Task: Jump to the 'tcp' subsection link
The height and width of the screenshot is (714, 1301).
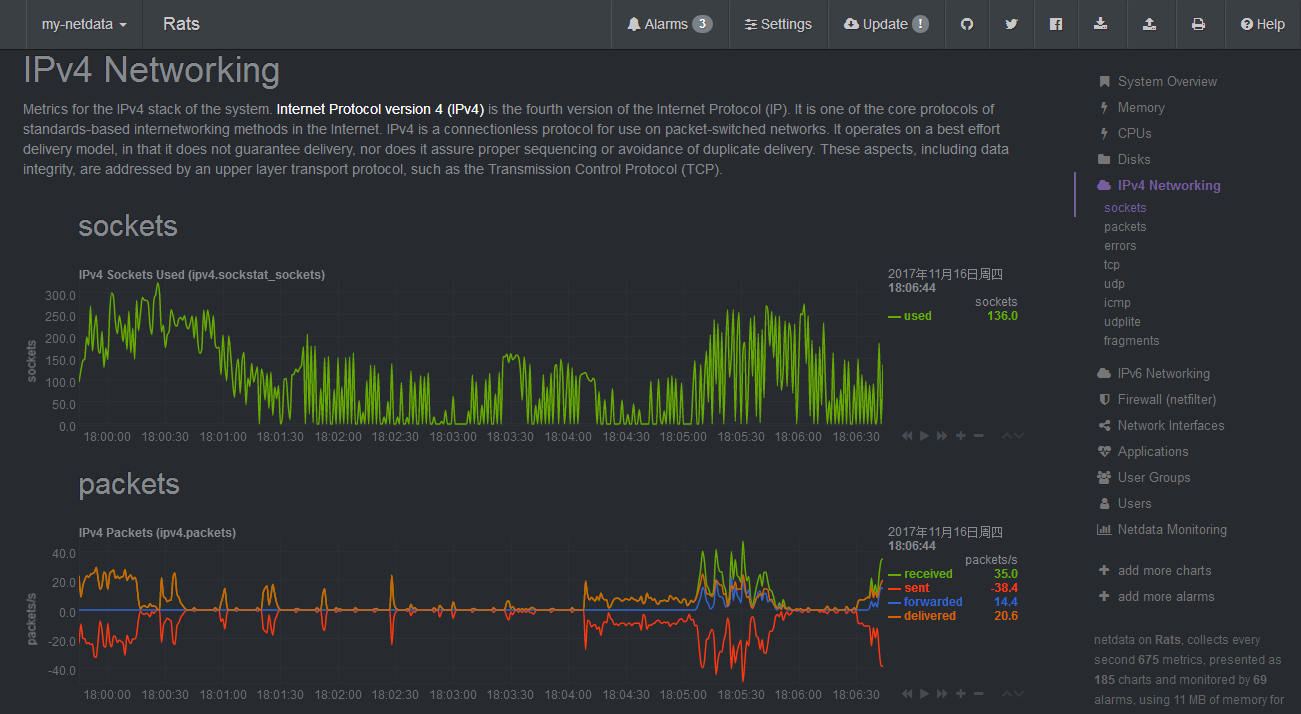Action: (1111, 265)
